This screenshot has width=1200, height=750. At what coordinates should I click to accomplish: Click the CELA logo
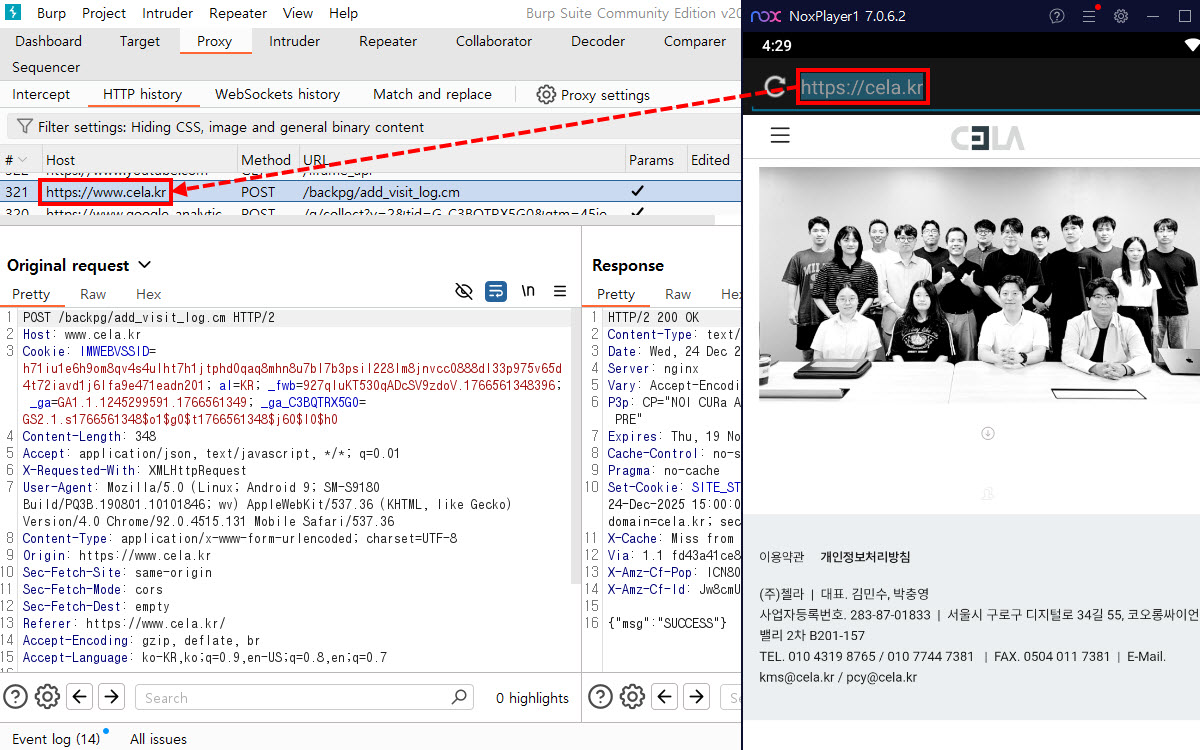(988, 137)
